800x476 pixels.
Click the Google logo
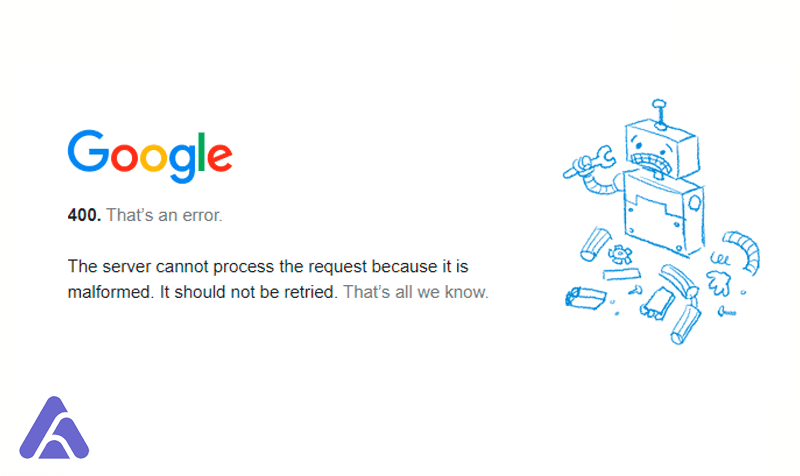pos(150,156)
